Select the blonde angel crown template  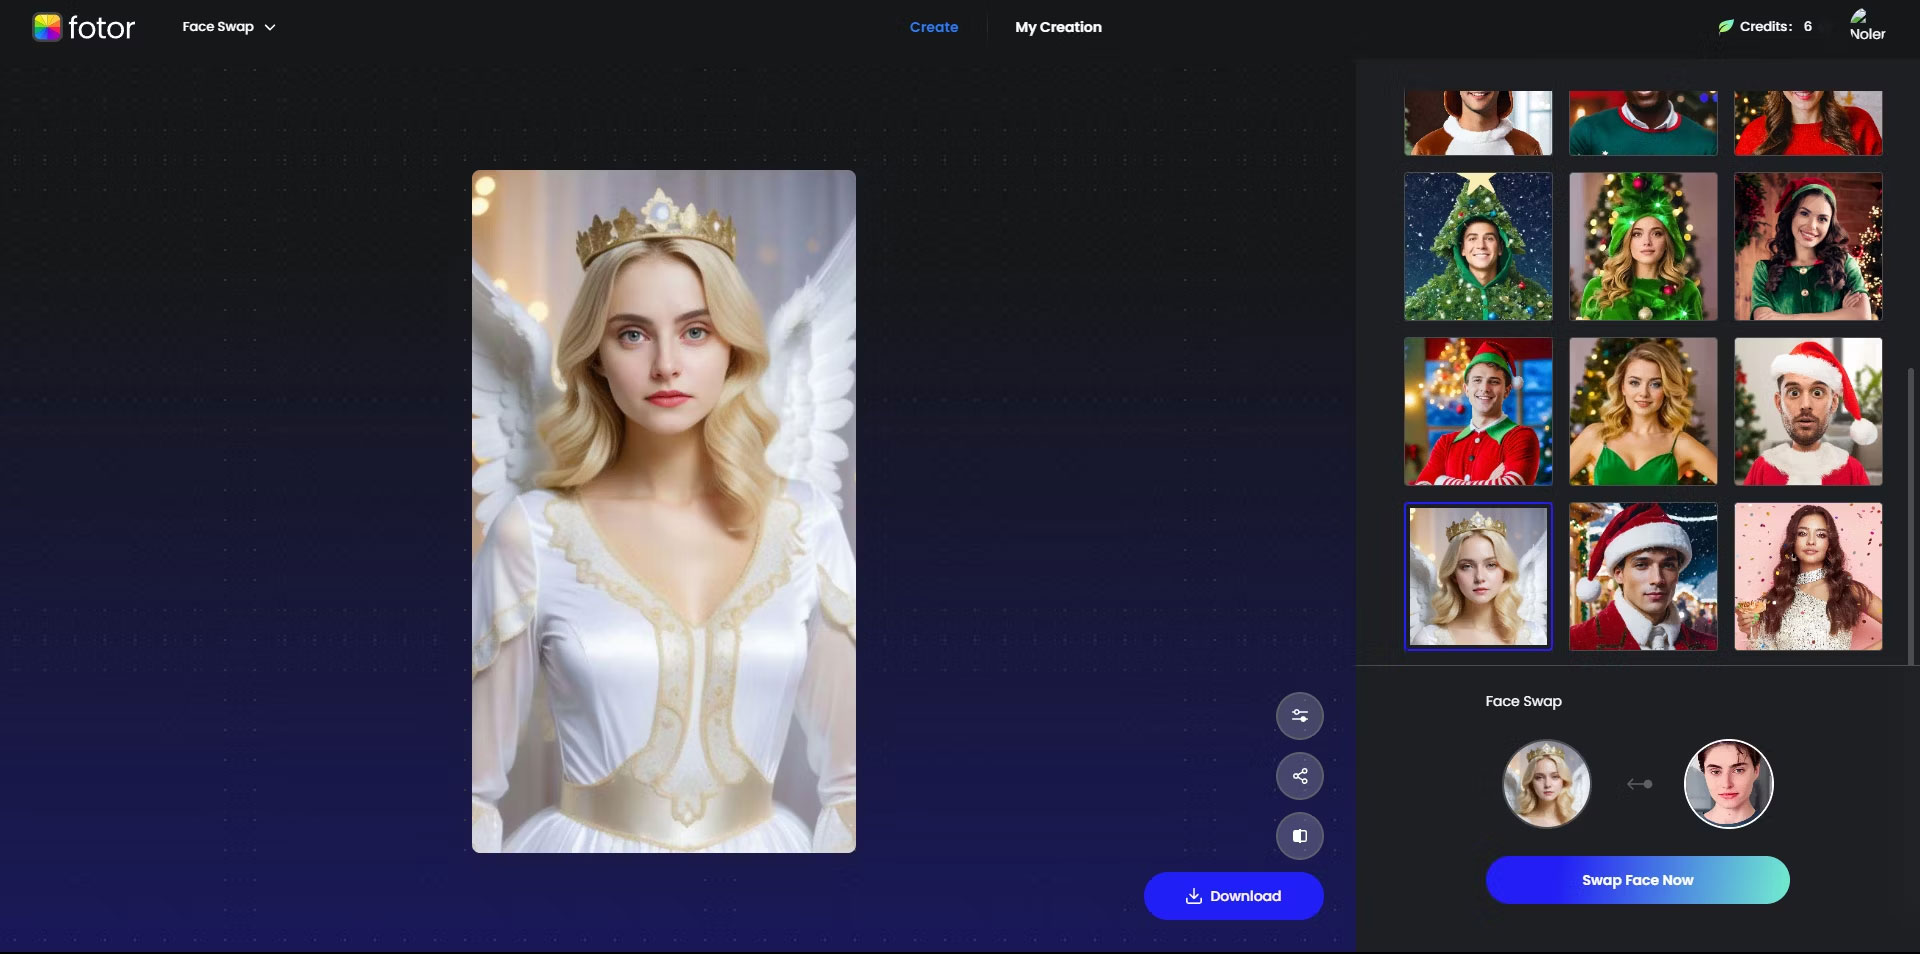pos(1478,576)
